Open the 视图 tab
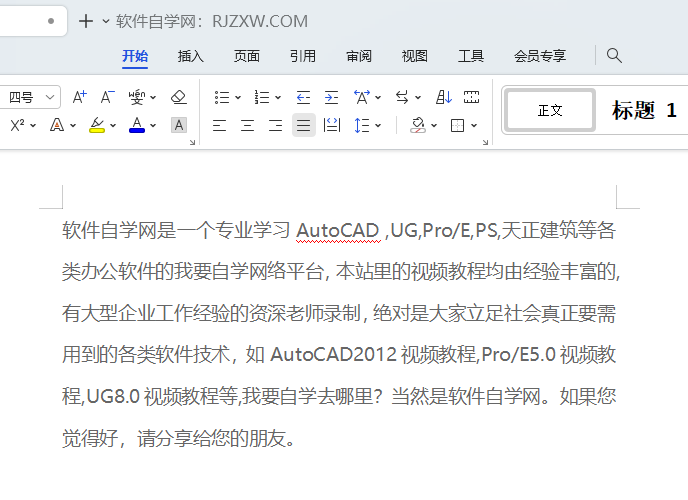Image resolution: width=688 pixels, height=500 pixels. tap(415, 56)
